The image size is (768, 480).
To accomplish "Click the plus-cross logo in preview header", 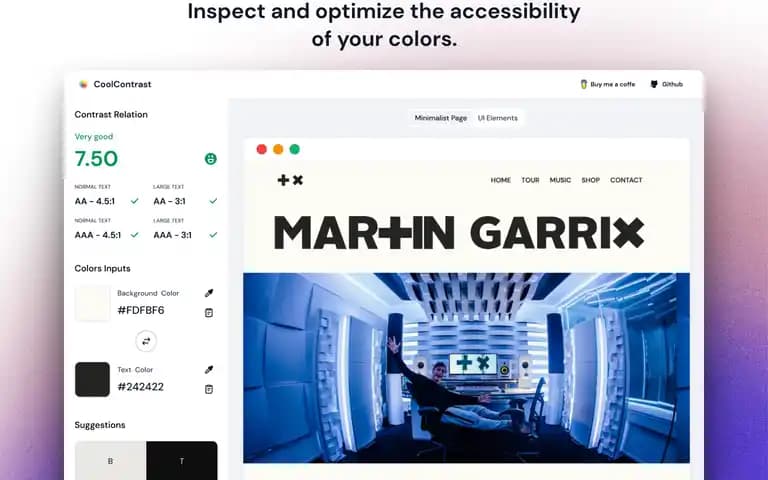I will pos(290,180).
